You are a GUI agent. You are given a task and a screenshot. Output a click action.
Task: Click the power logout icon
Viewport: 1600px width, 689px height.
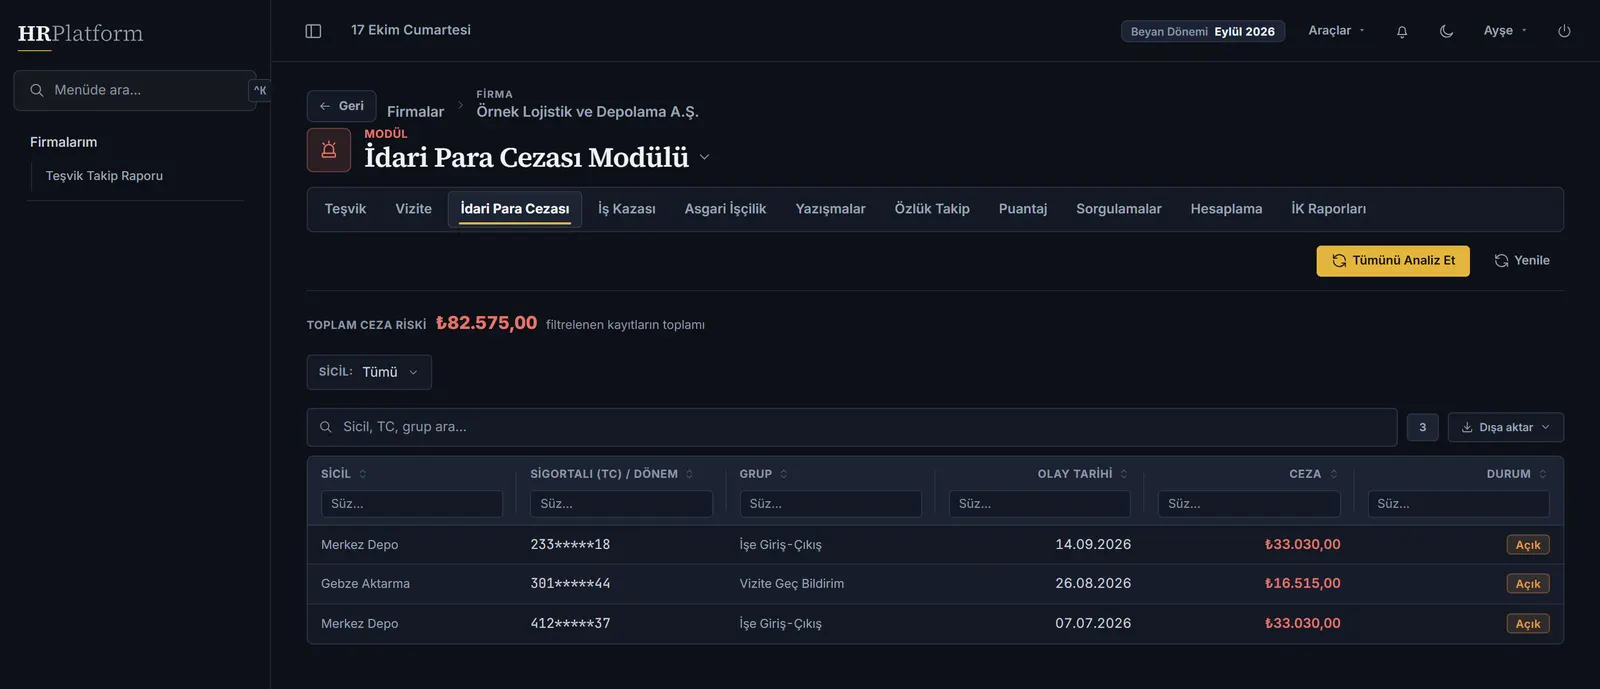click(x=1564, y=31)
